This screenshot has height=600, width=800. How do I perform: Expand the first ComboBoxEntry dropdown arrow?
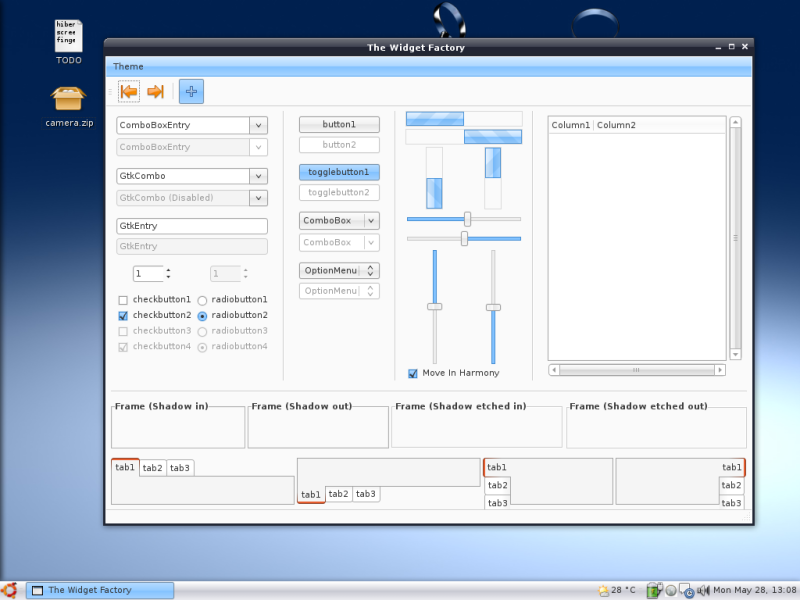click(x=258, y=125)
